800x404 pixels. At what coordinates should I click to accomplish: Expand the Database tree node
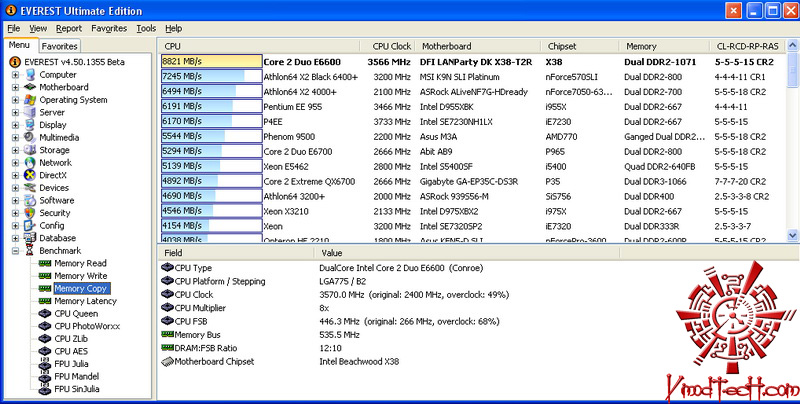tap(15, 238)
